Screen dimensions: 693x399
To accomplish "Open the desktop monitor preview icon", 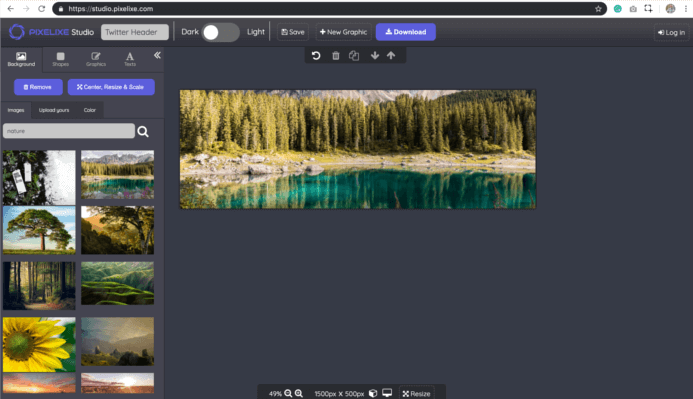I will tap(387, 393).
